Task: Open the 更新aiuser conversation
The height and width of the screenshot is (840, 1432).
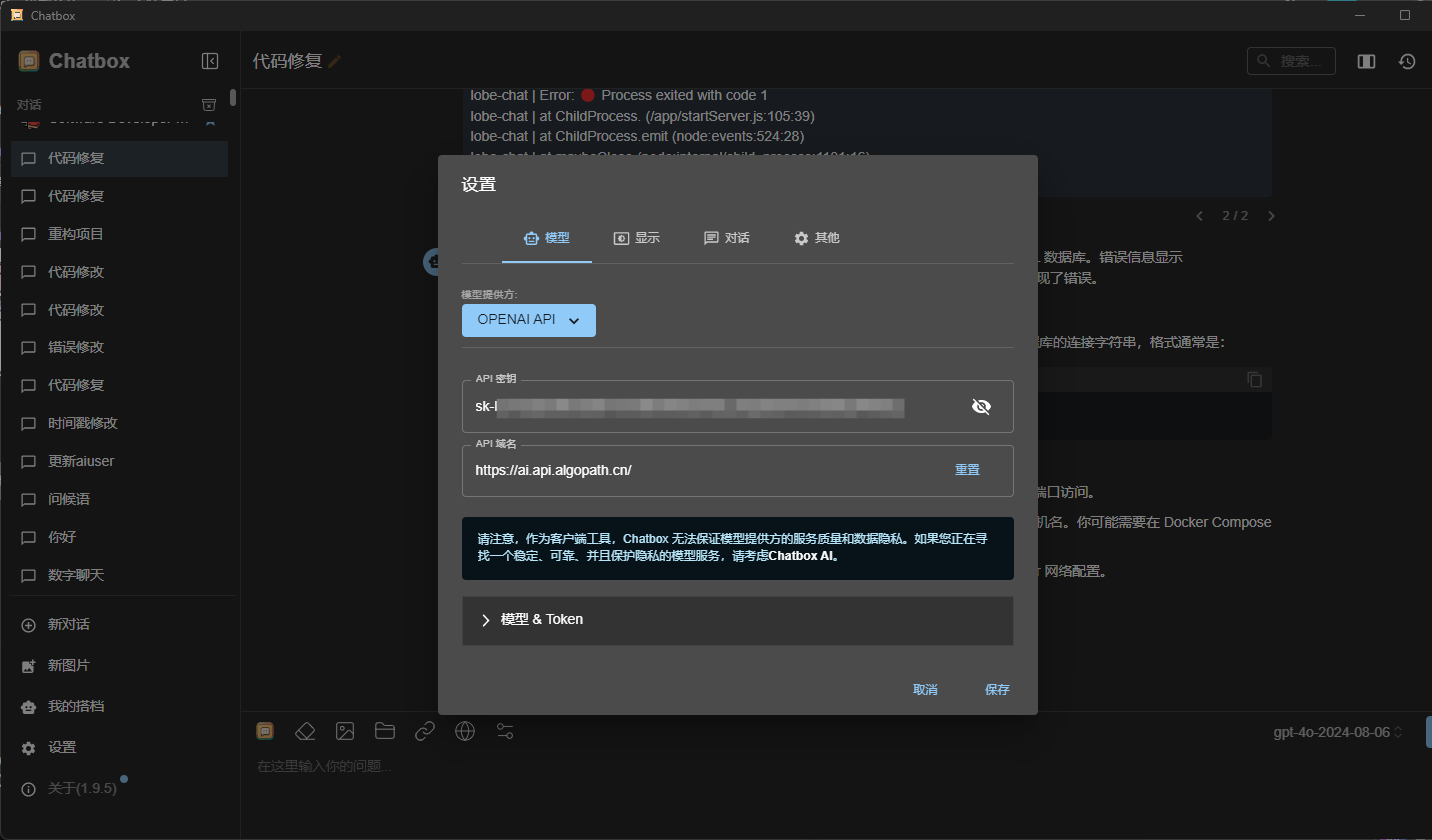Action: [x=119, y=461]
